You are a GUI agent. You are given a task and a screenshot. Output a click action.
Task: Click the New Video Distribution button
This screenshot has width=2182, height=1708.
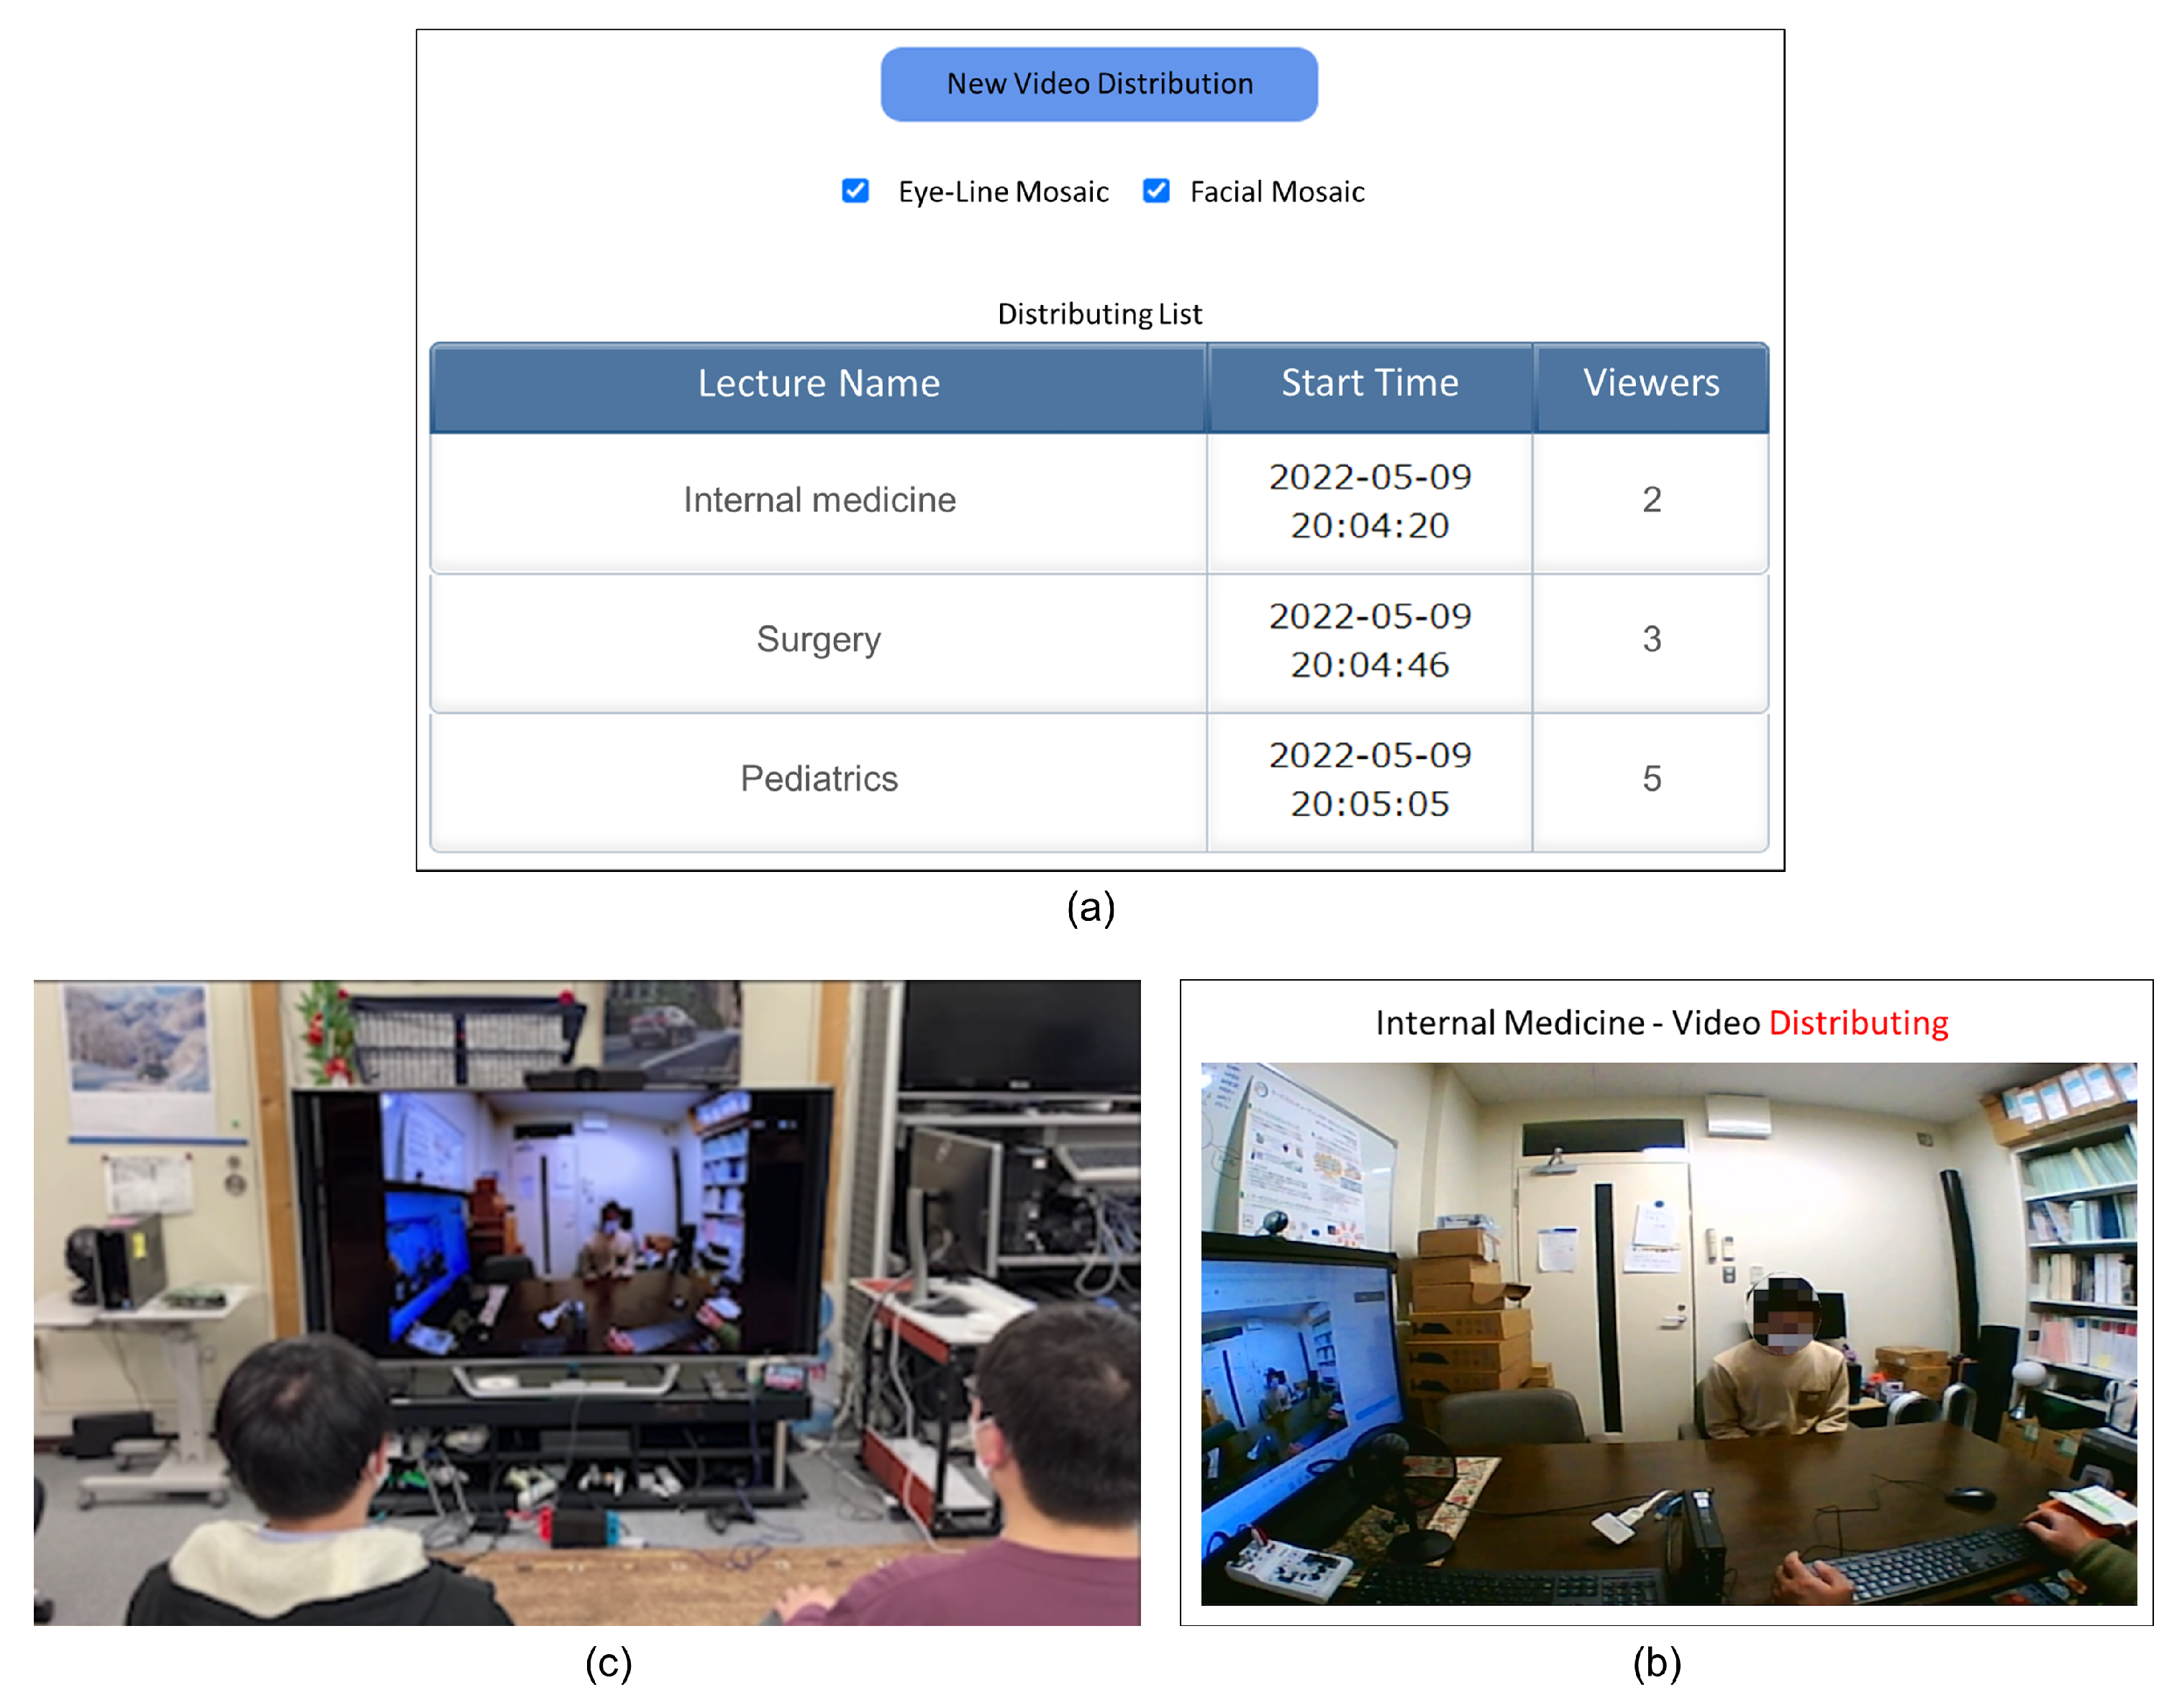(1098, 84)
